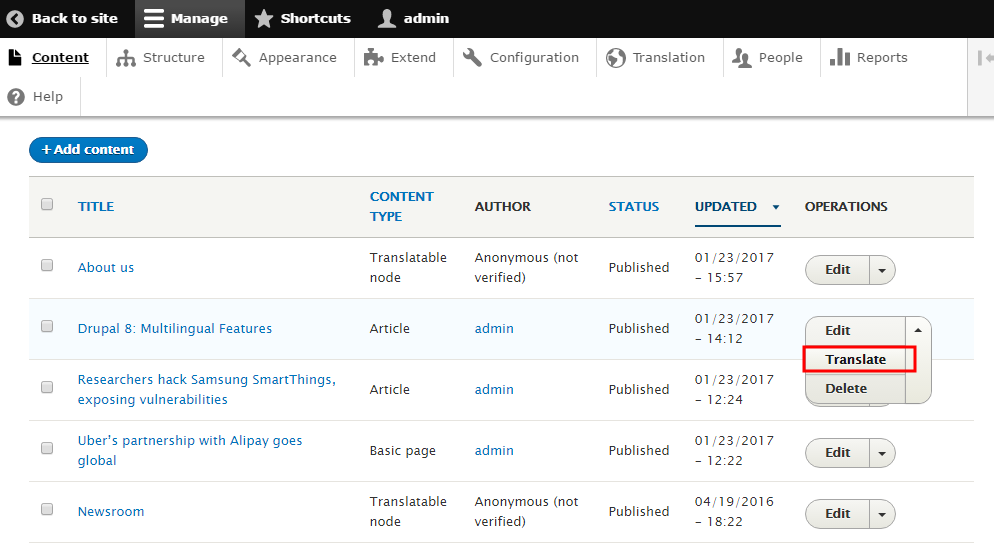Viewport: 994px width, 543px height.
Task: Click the Translation globe icon
Action: (616, 58)
